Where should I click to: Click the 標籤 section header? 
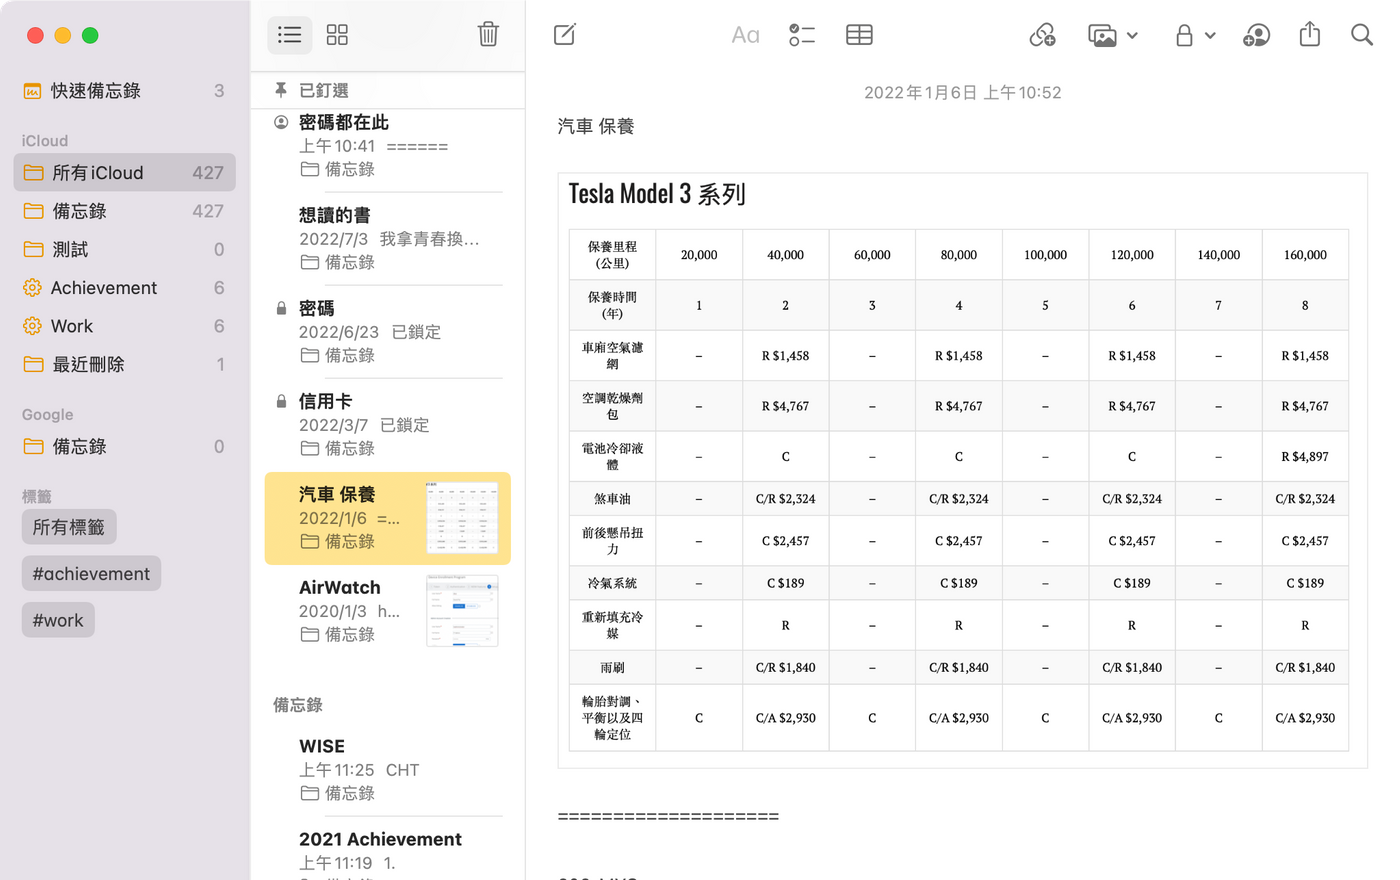click(37, 497)
